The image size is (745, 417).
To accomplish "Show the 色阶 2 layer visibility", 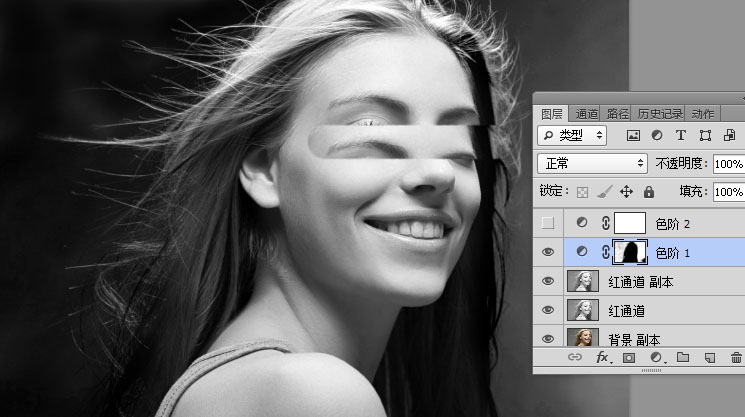I will pos(548,223).
